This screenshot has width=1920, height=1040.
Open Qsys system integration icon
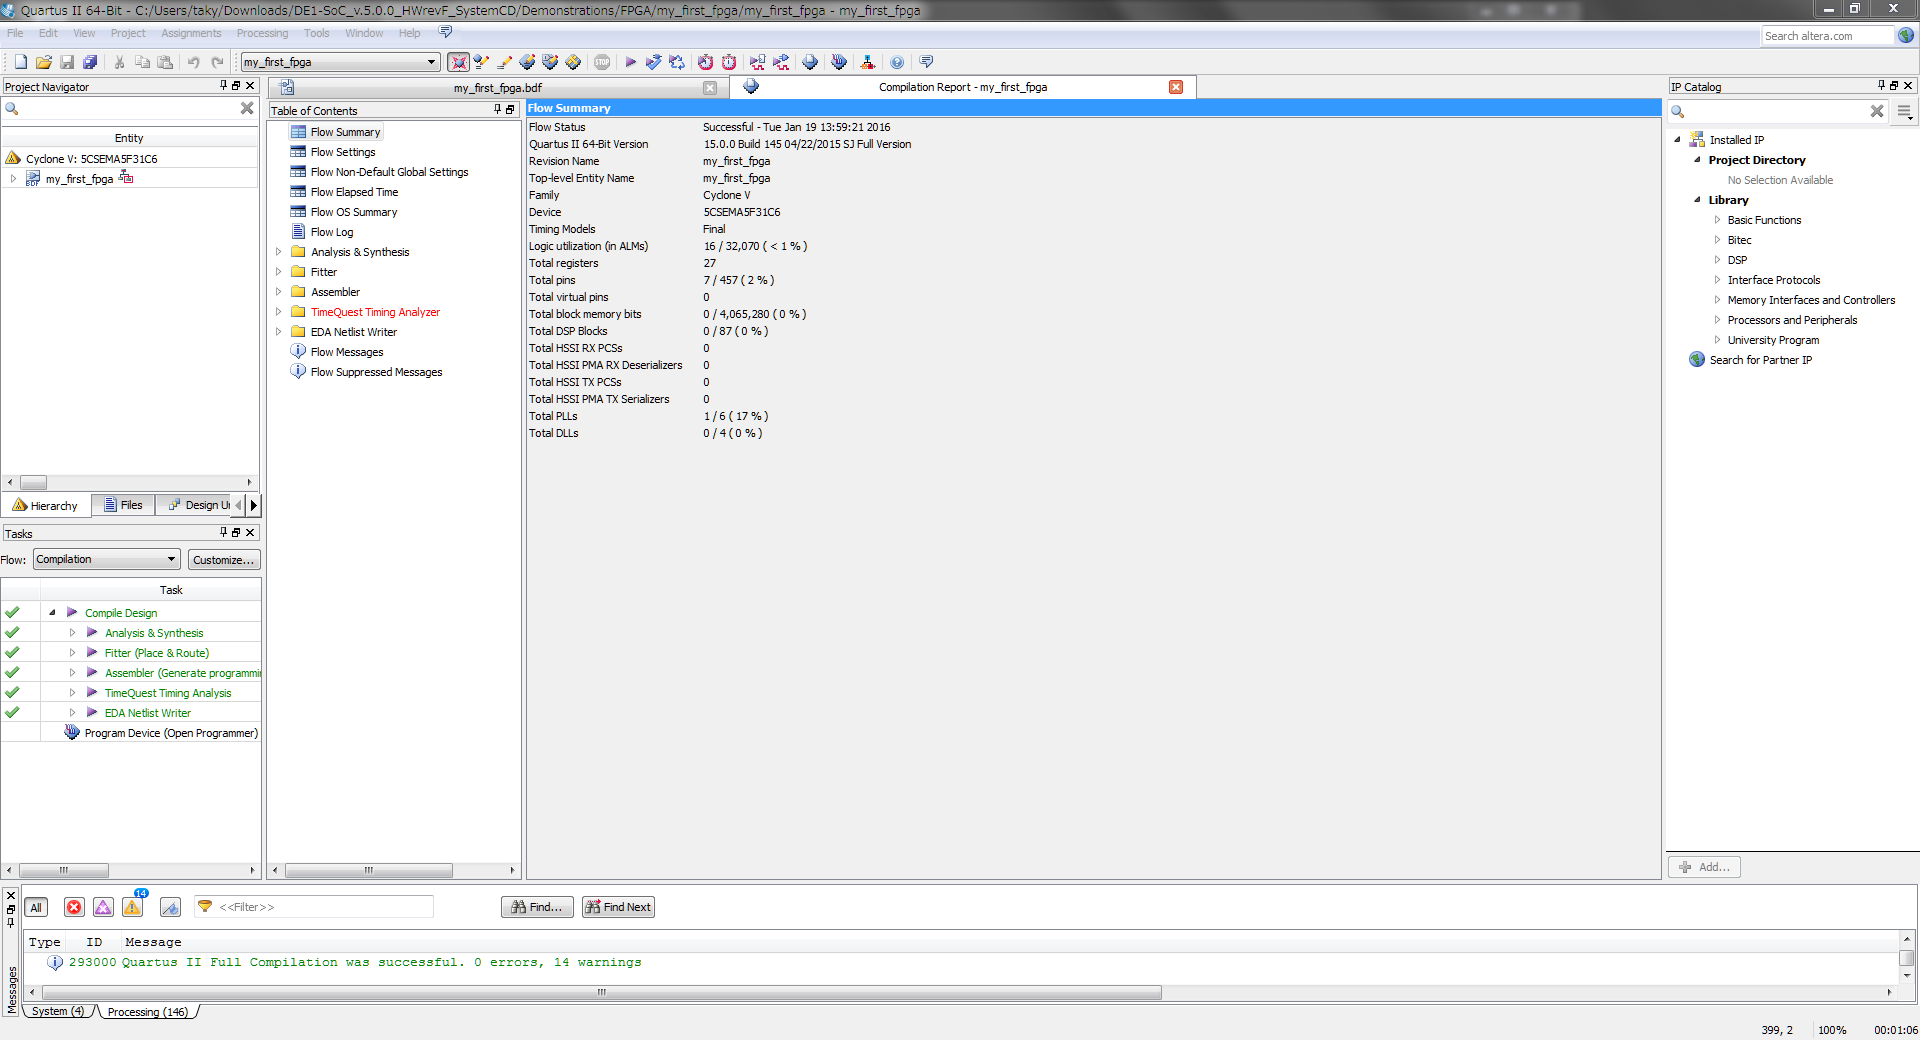point(867,62)
